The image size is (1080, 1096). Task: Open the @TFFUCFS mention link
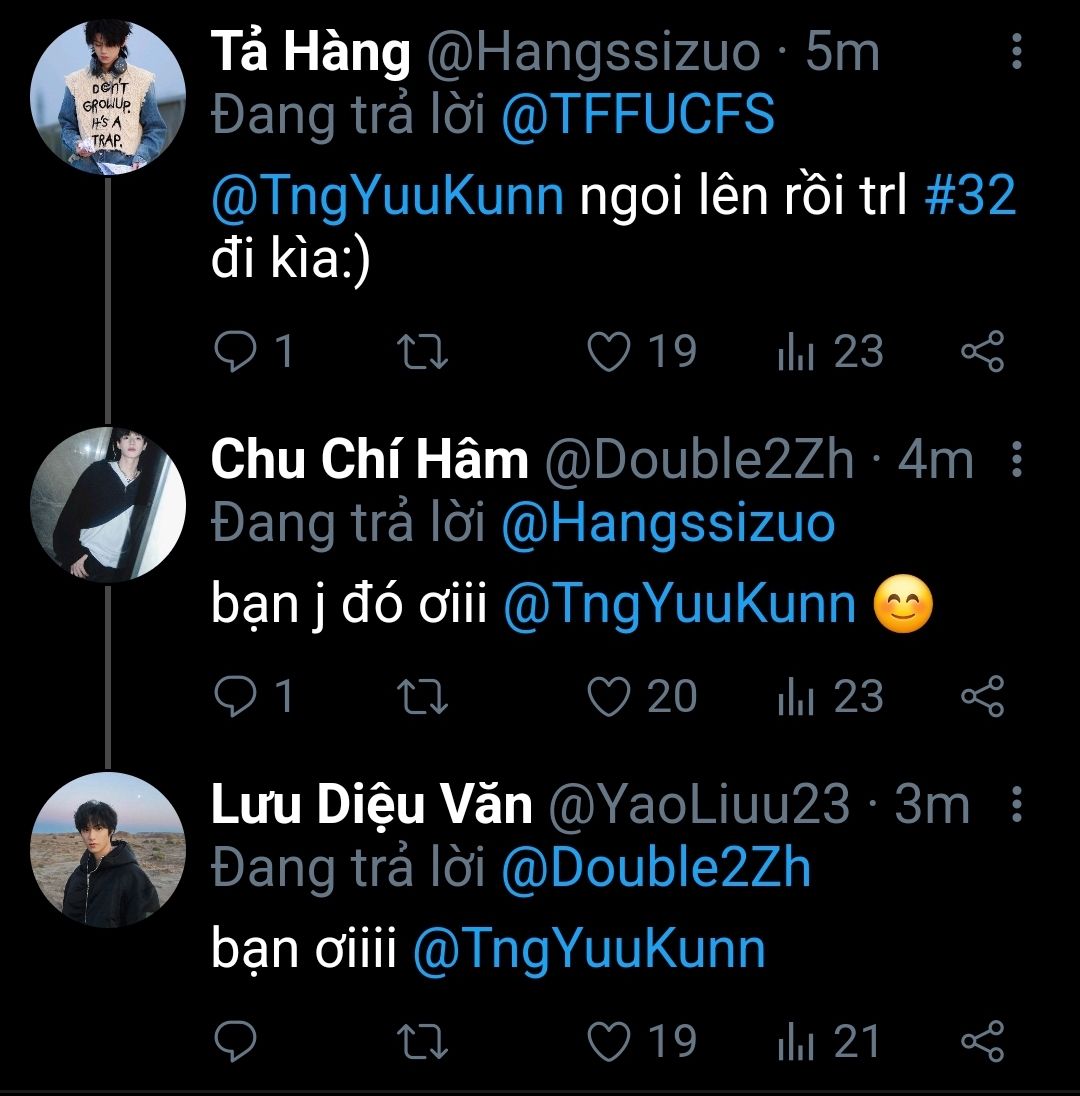pos(639,115)
